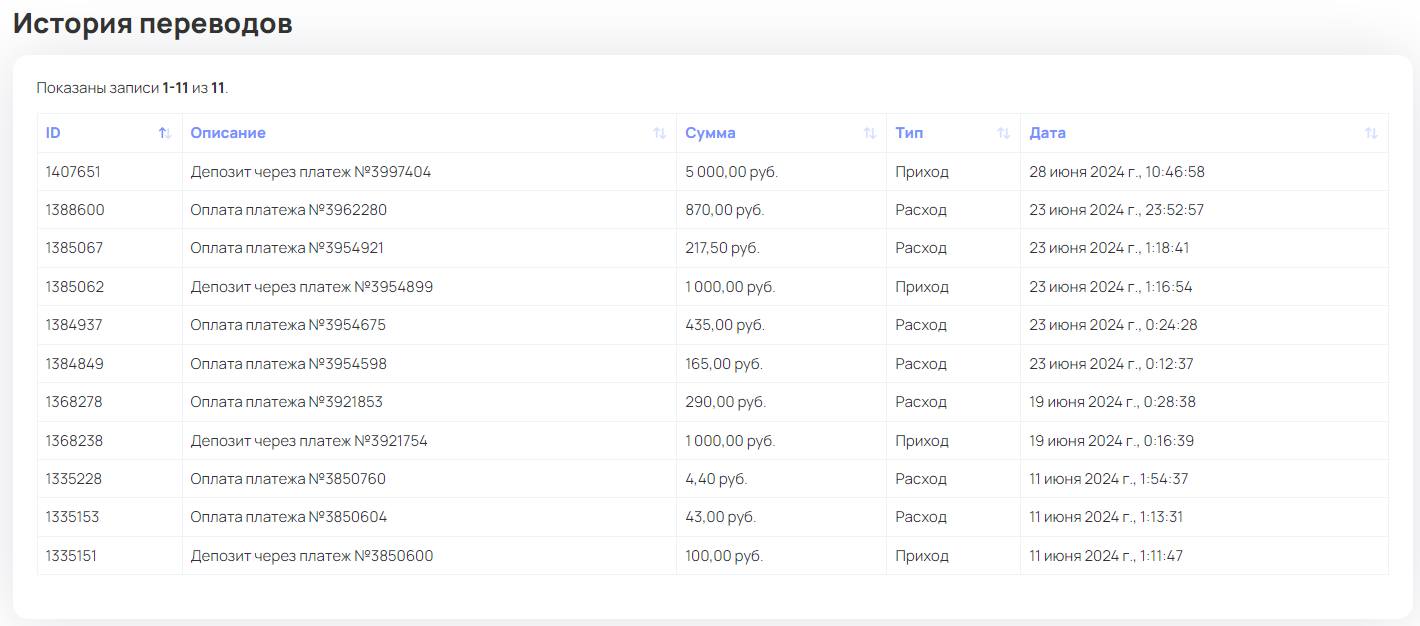This screenshot has height=626, width=1420.
Task: Sort table by the ID header label
Action: click(x=53, y=133)
